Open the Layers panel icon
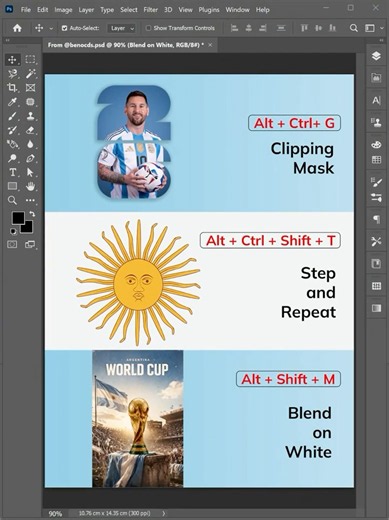This screenshot has width=389, height=520. click(x=376, y=56)
